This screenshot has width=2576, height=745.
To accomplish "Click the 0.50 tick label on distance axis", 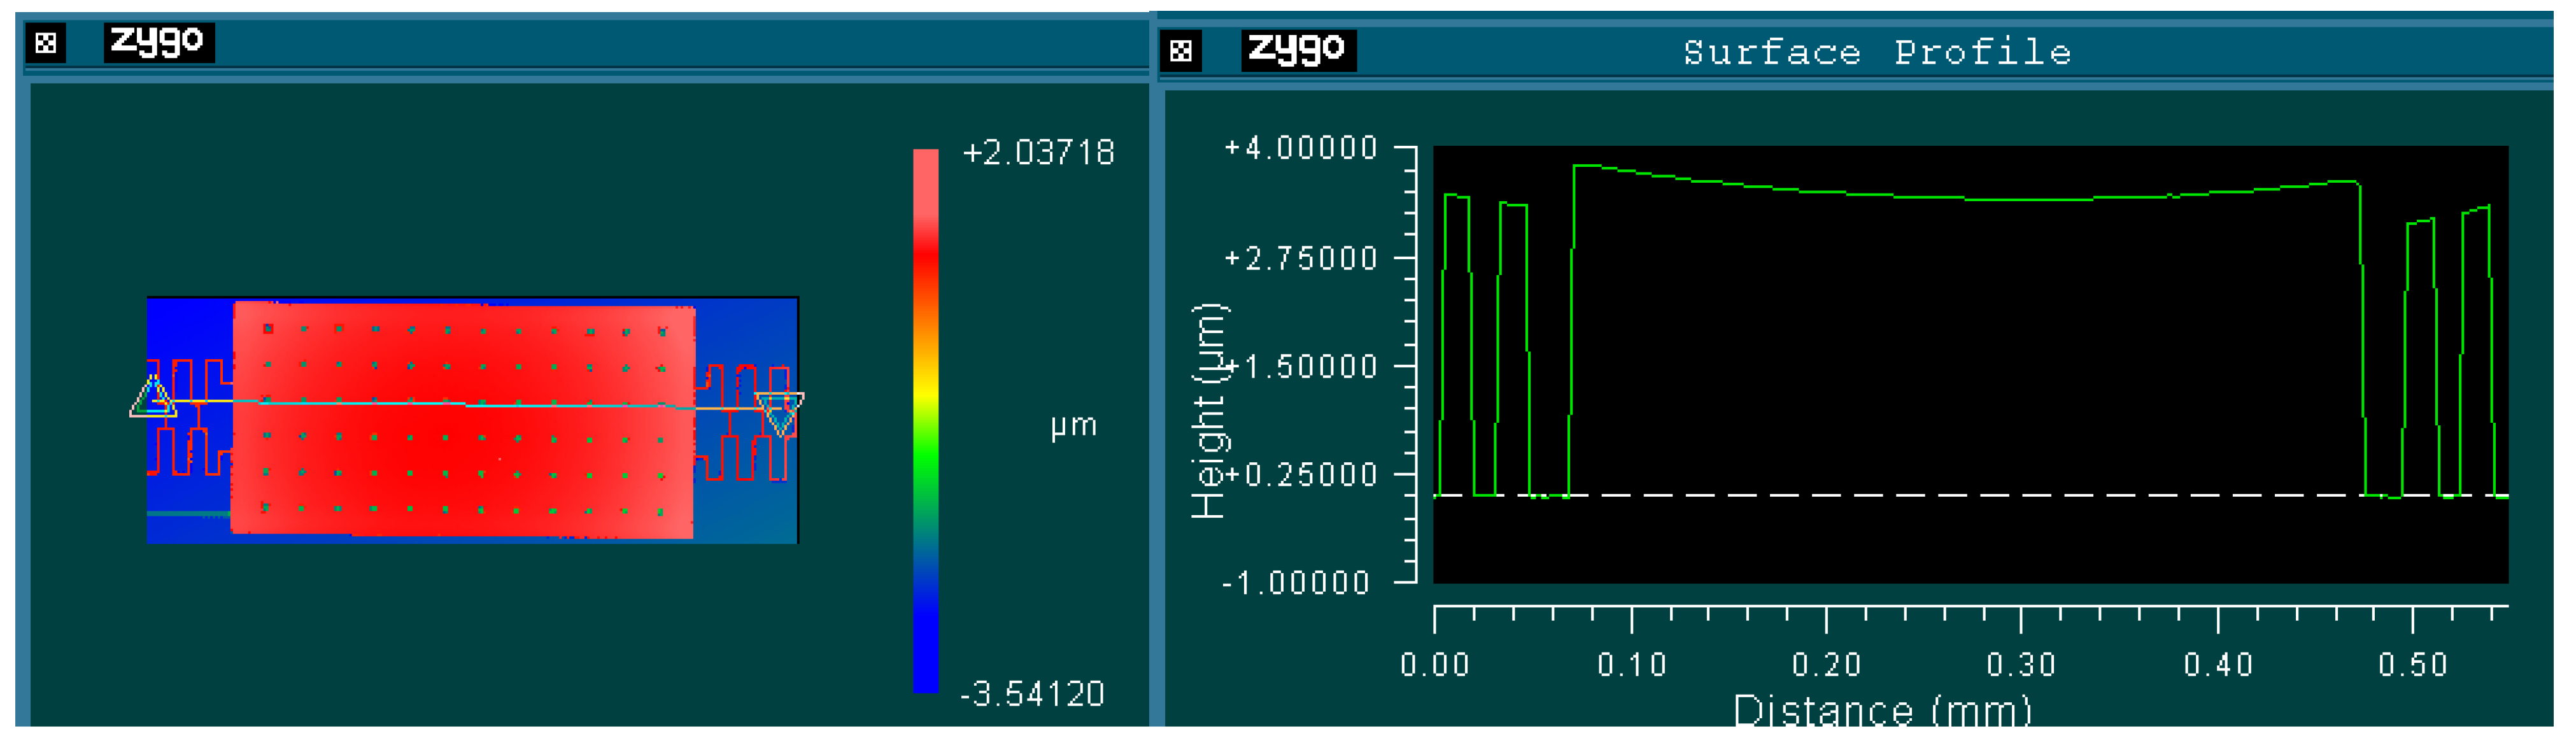I will [2412, 664].
